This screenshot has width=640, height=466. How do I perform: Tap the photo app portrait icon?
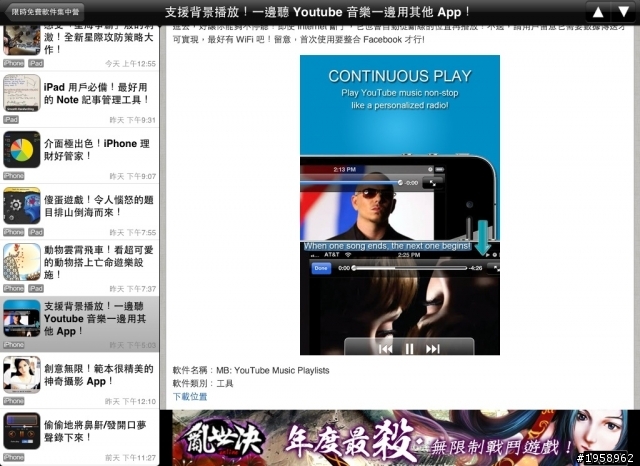(x=22, y=375)
